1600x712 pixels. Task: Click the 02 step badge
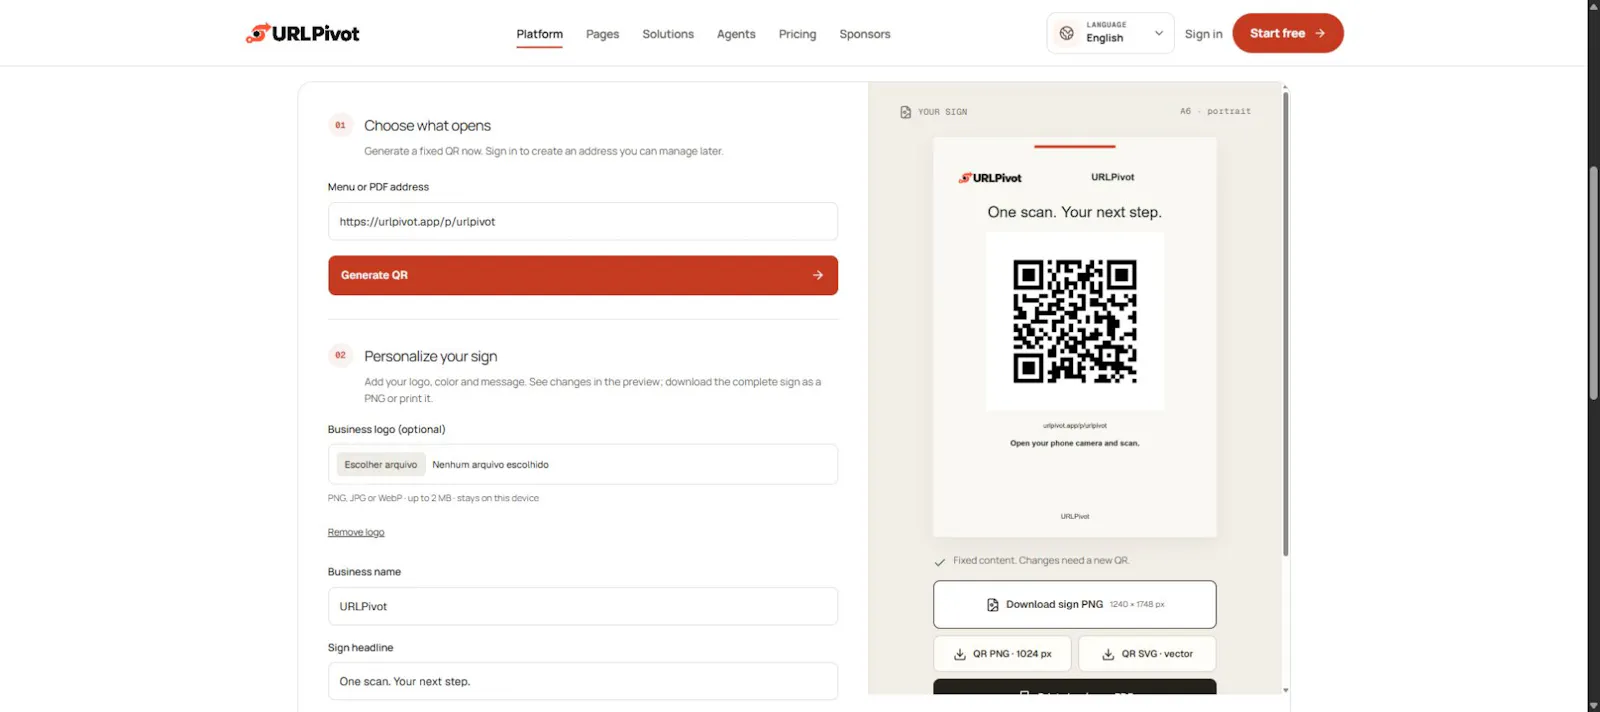pyautogui.click(x=340, y=355)
